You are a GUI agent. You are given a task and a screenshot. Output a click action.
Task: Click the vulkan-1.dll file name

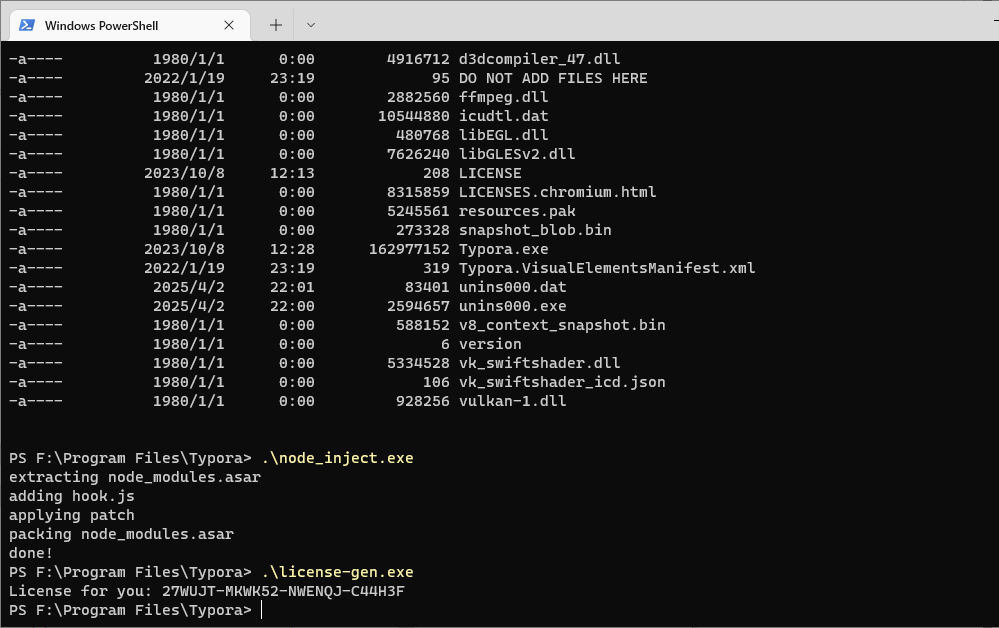point(512,401)
